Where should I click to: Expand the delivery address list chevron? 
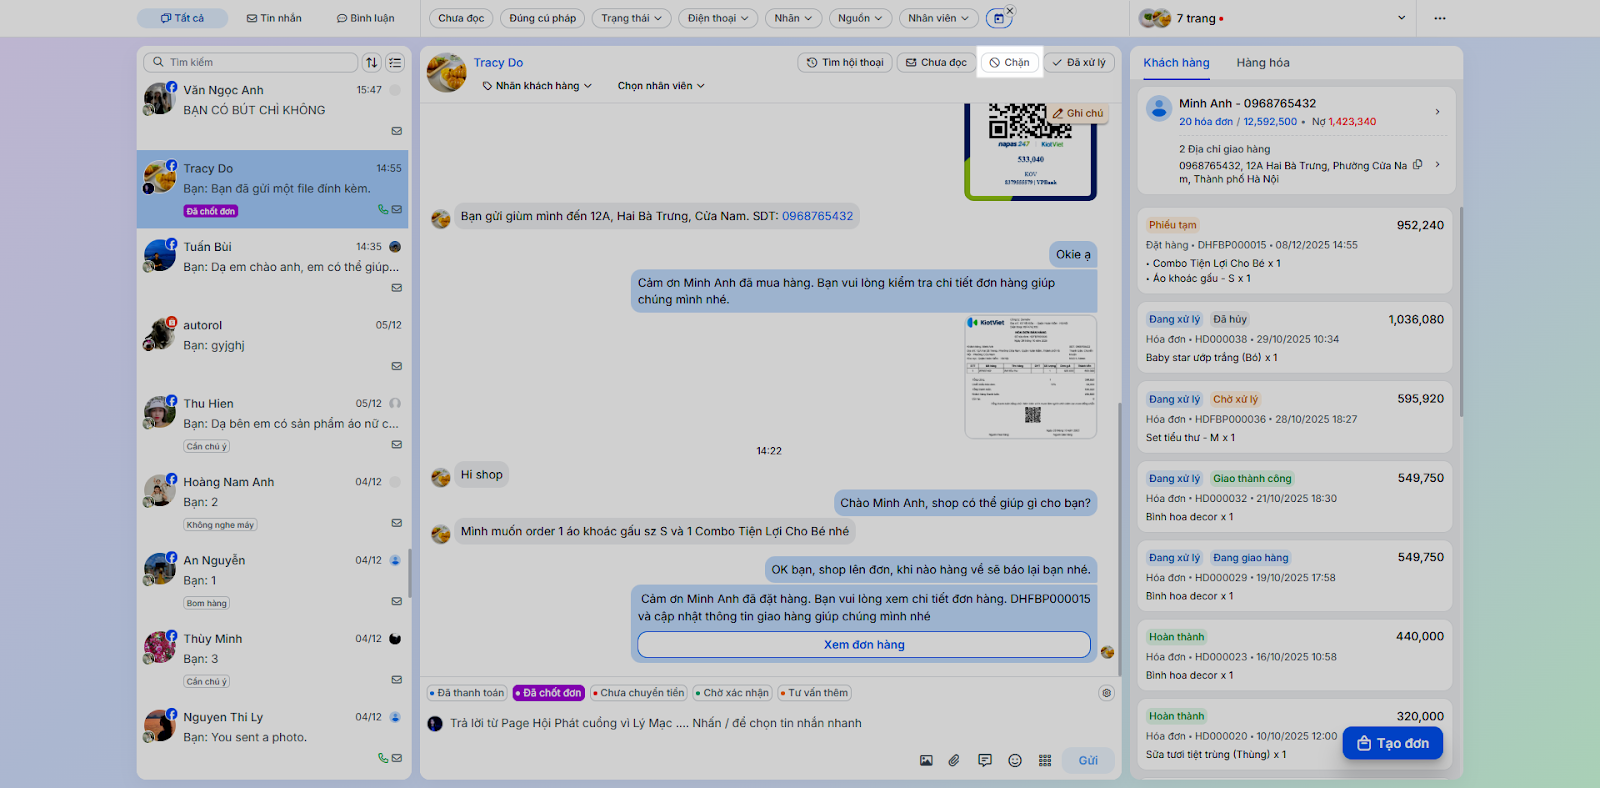pyautogui.click(x=1437, y=165)
